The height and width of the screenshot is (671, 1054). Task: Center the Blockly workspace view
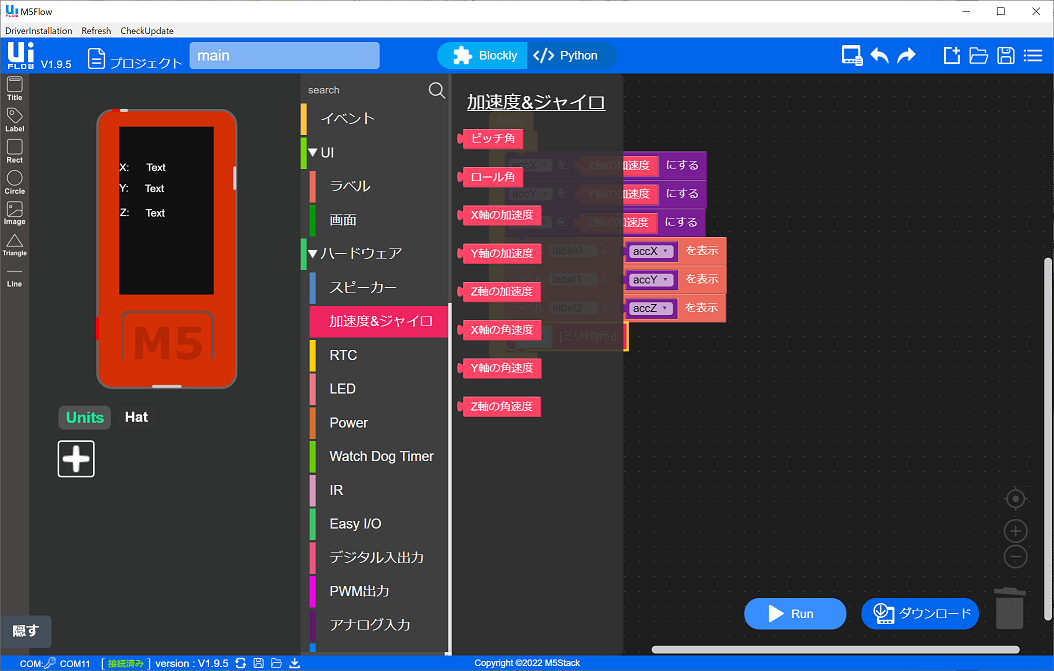pos(1015,499)
